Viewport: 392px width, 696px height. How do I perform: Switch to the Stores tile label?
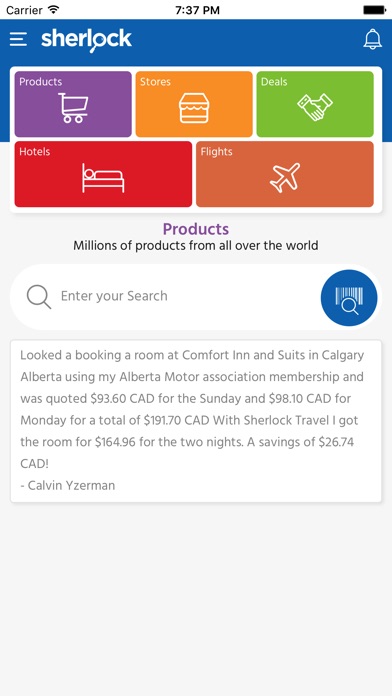click(155, 82)
